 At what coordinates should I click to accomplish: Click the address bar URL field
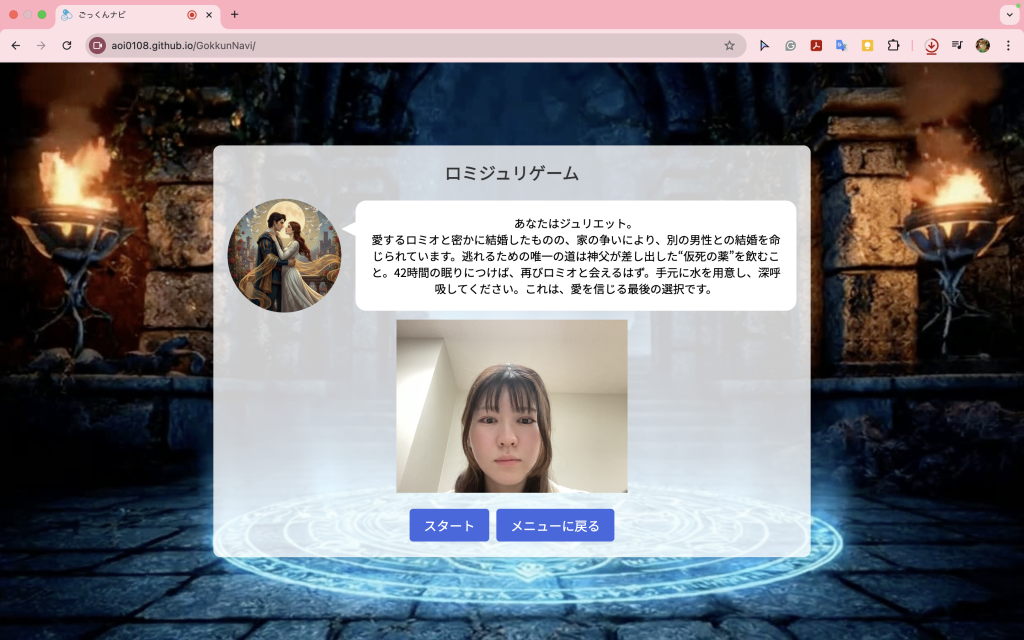pyautogui.click(x=400, y=45)
